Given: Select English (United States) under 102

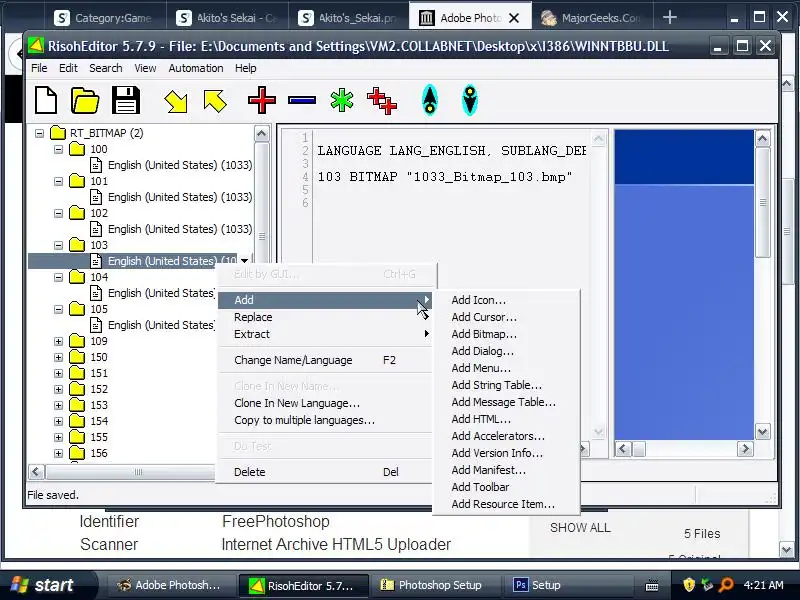Looking at the screenshot, I should pos(180,229).
